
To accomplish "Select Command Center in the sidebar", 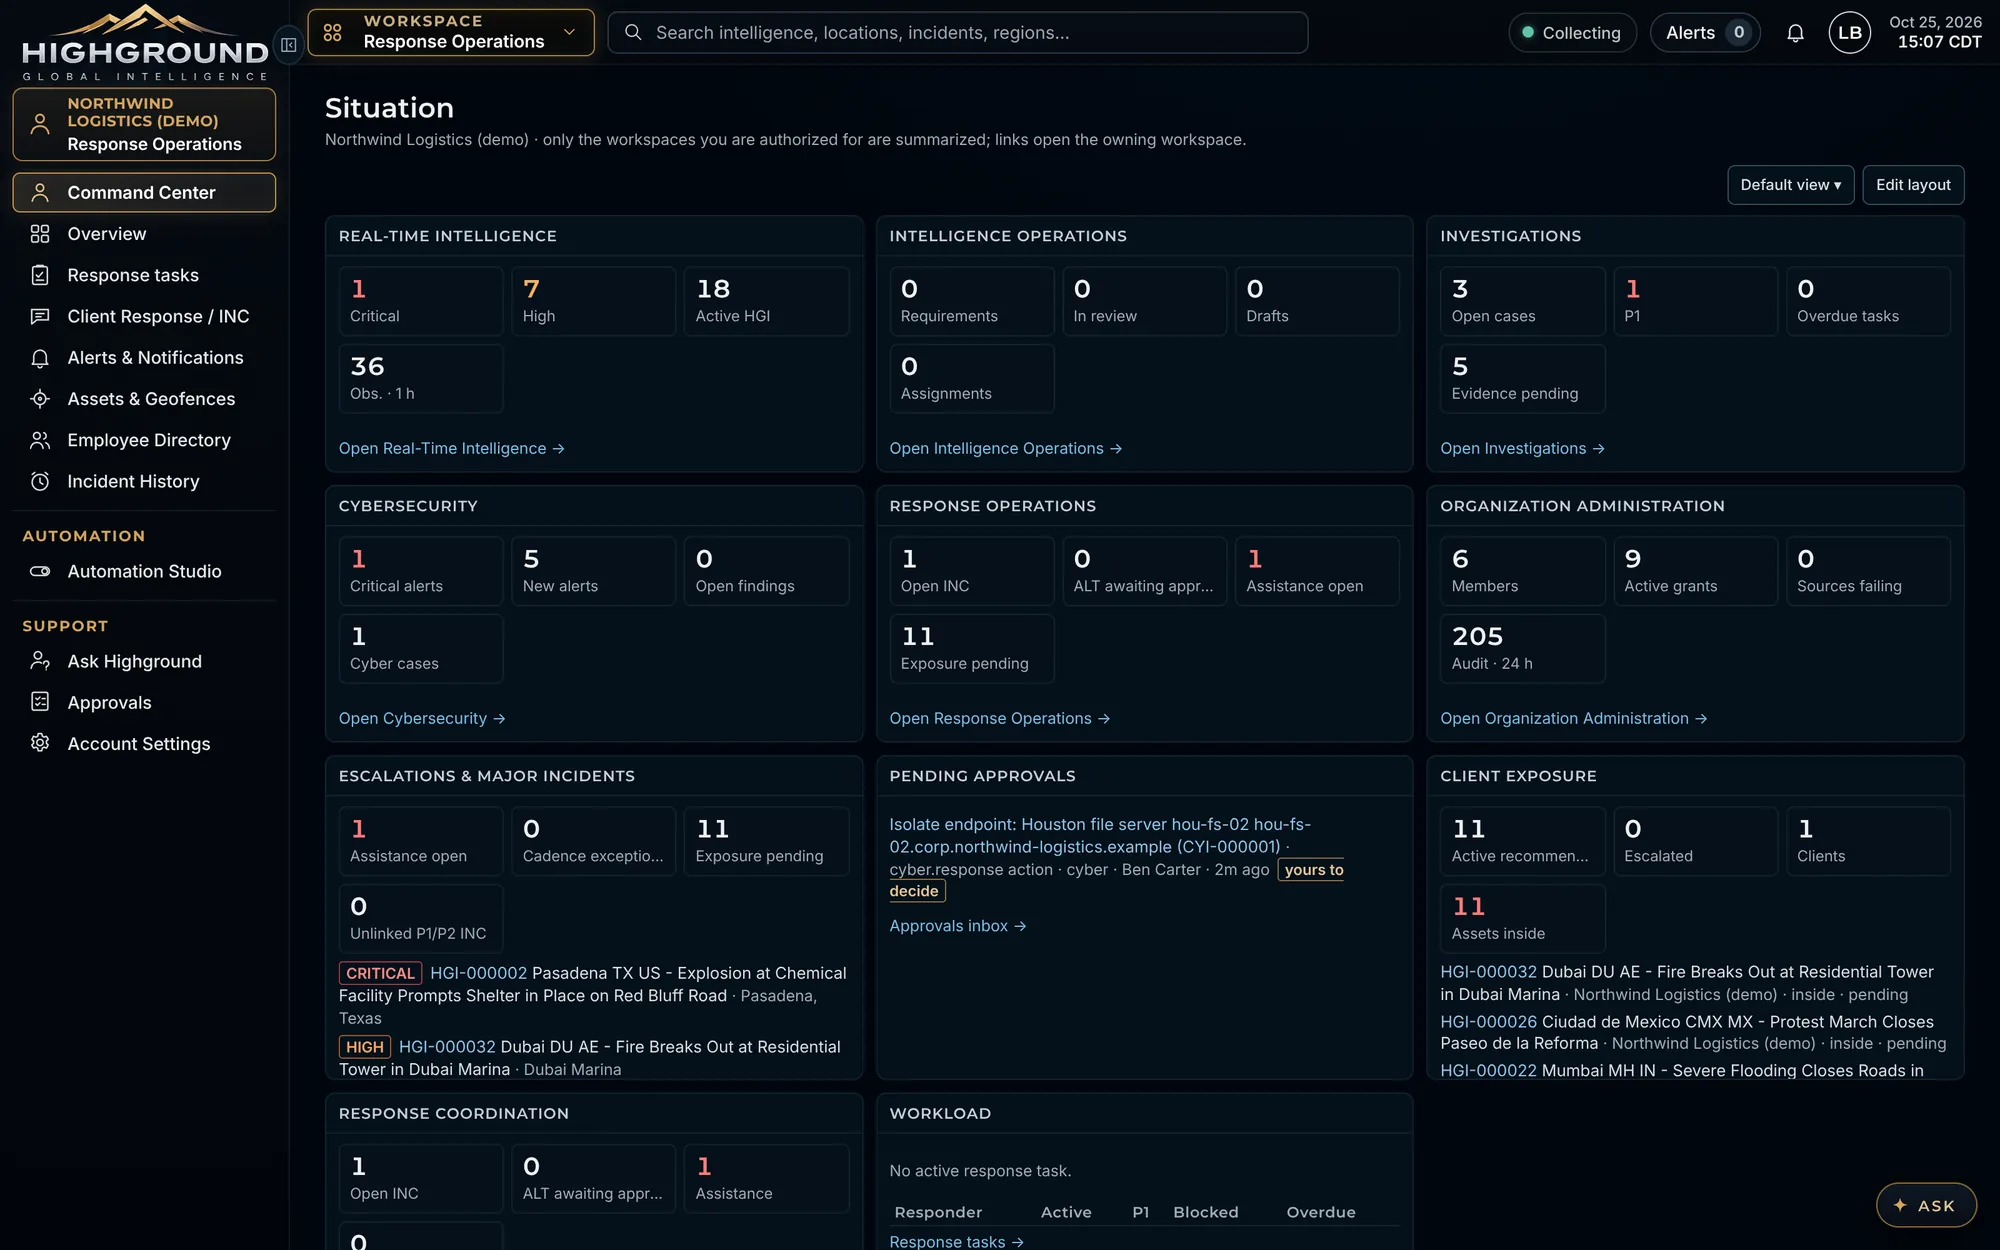I will pyautogui.click(x=144, y=192).
